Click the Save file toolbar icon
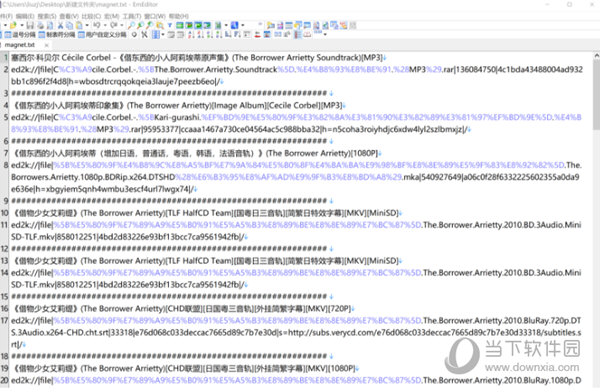 point(30,25)
